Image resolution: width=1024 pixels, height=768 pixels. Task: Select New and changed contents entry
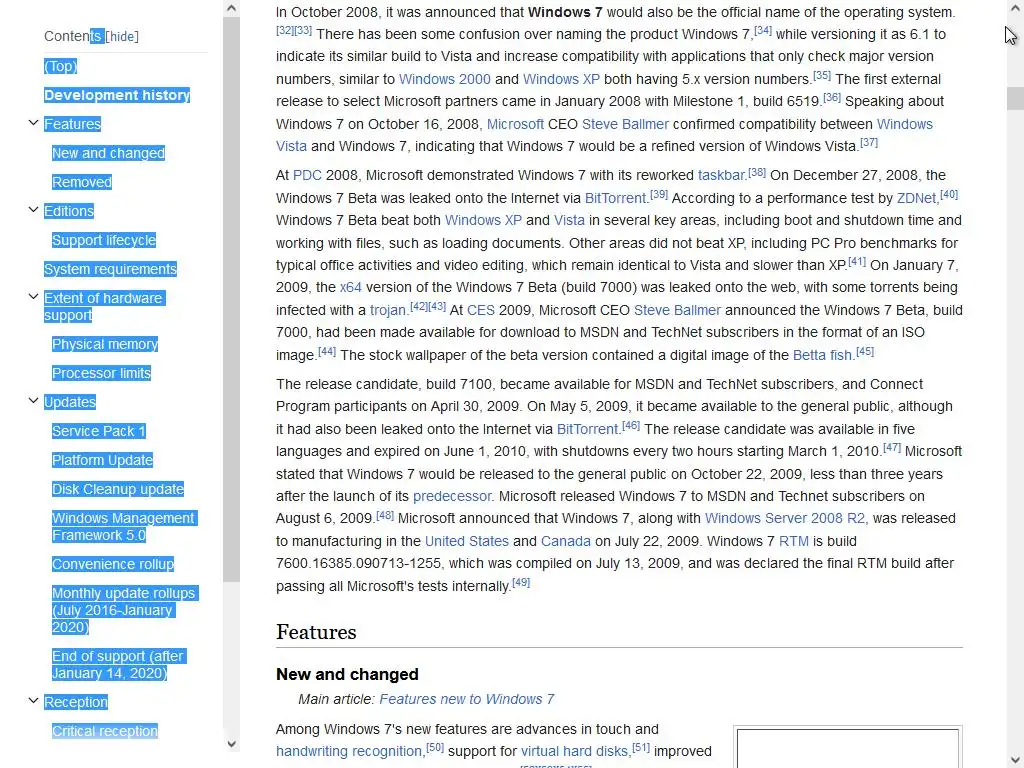108,153
